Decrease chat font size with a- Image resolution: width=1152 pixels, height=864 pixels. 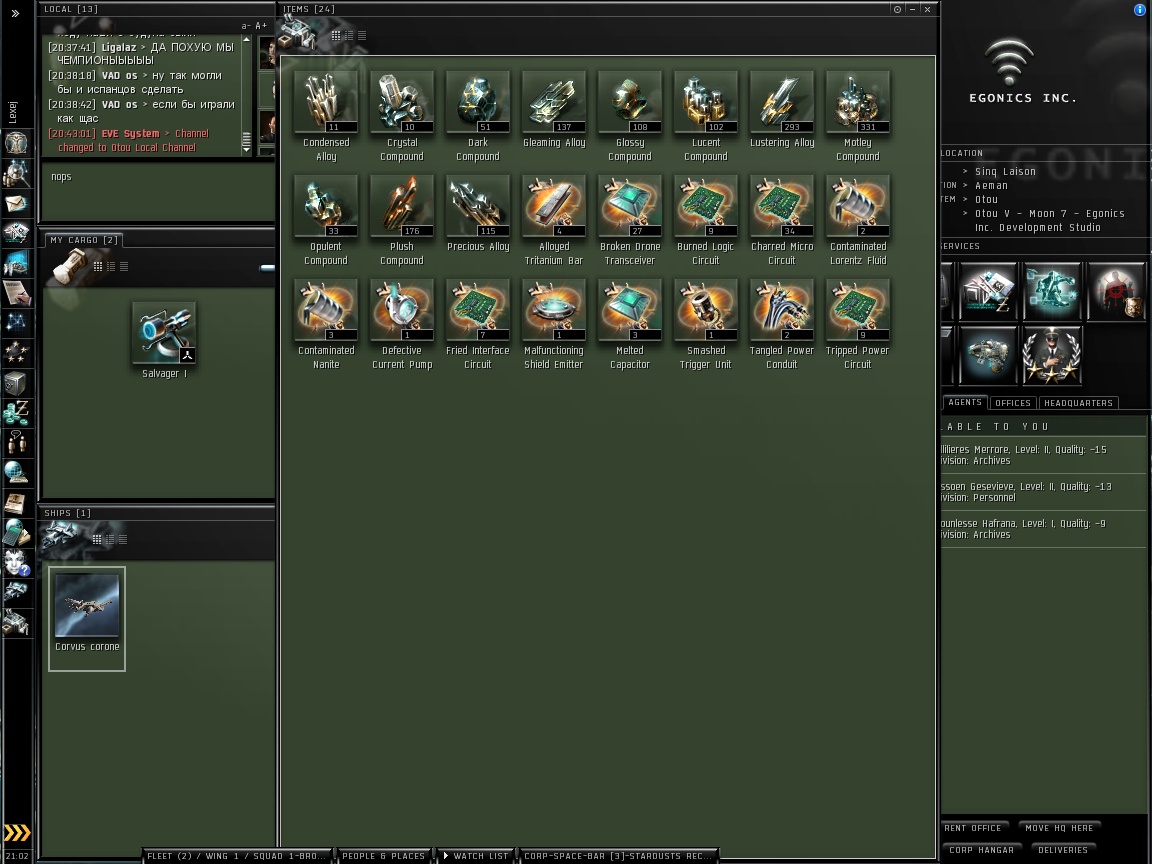pyautogui.click(x=246, y=26)
